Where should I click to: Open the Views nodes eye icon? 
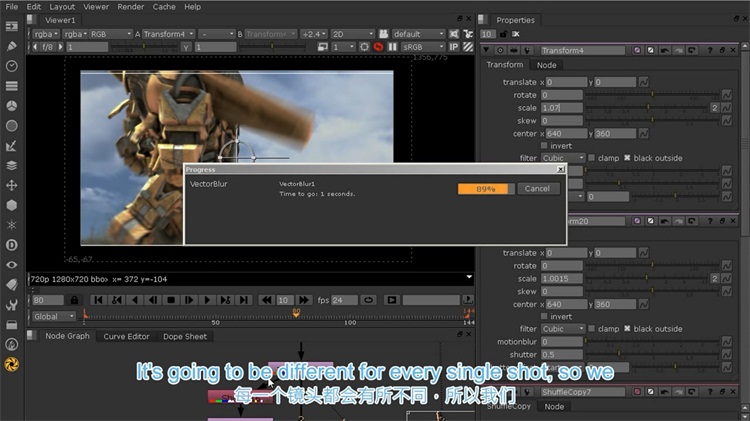(x=11, y=265)
